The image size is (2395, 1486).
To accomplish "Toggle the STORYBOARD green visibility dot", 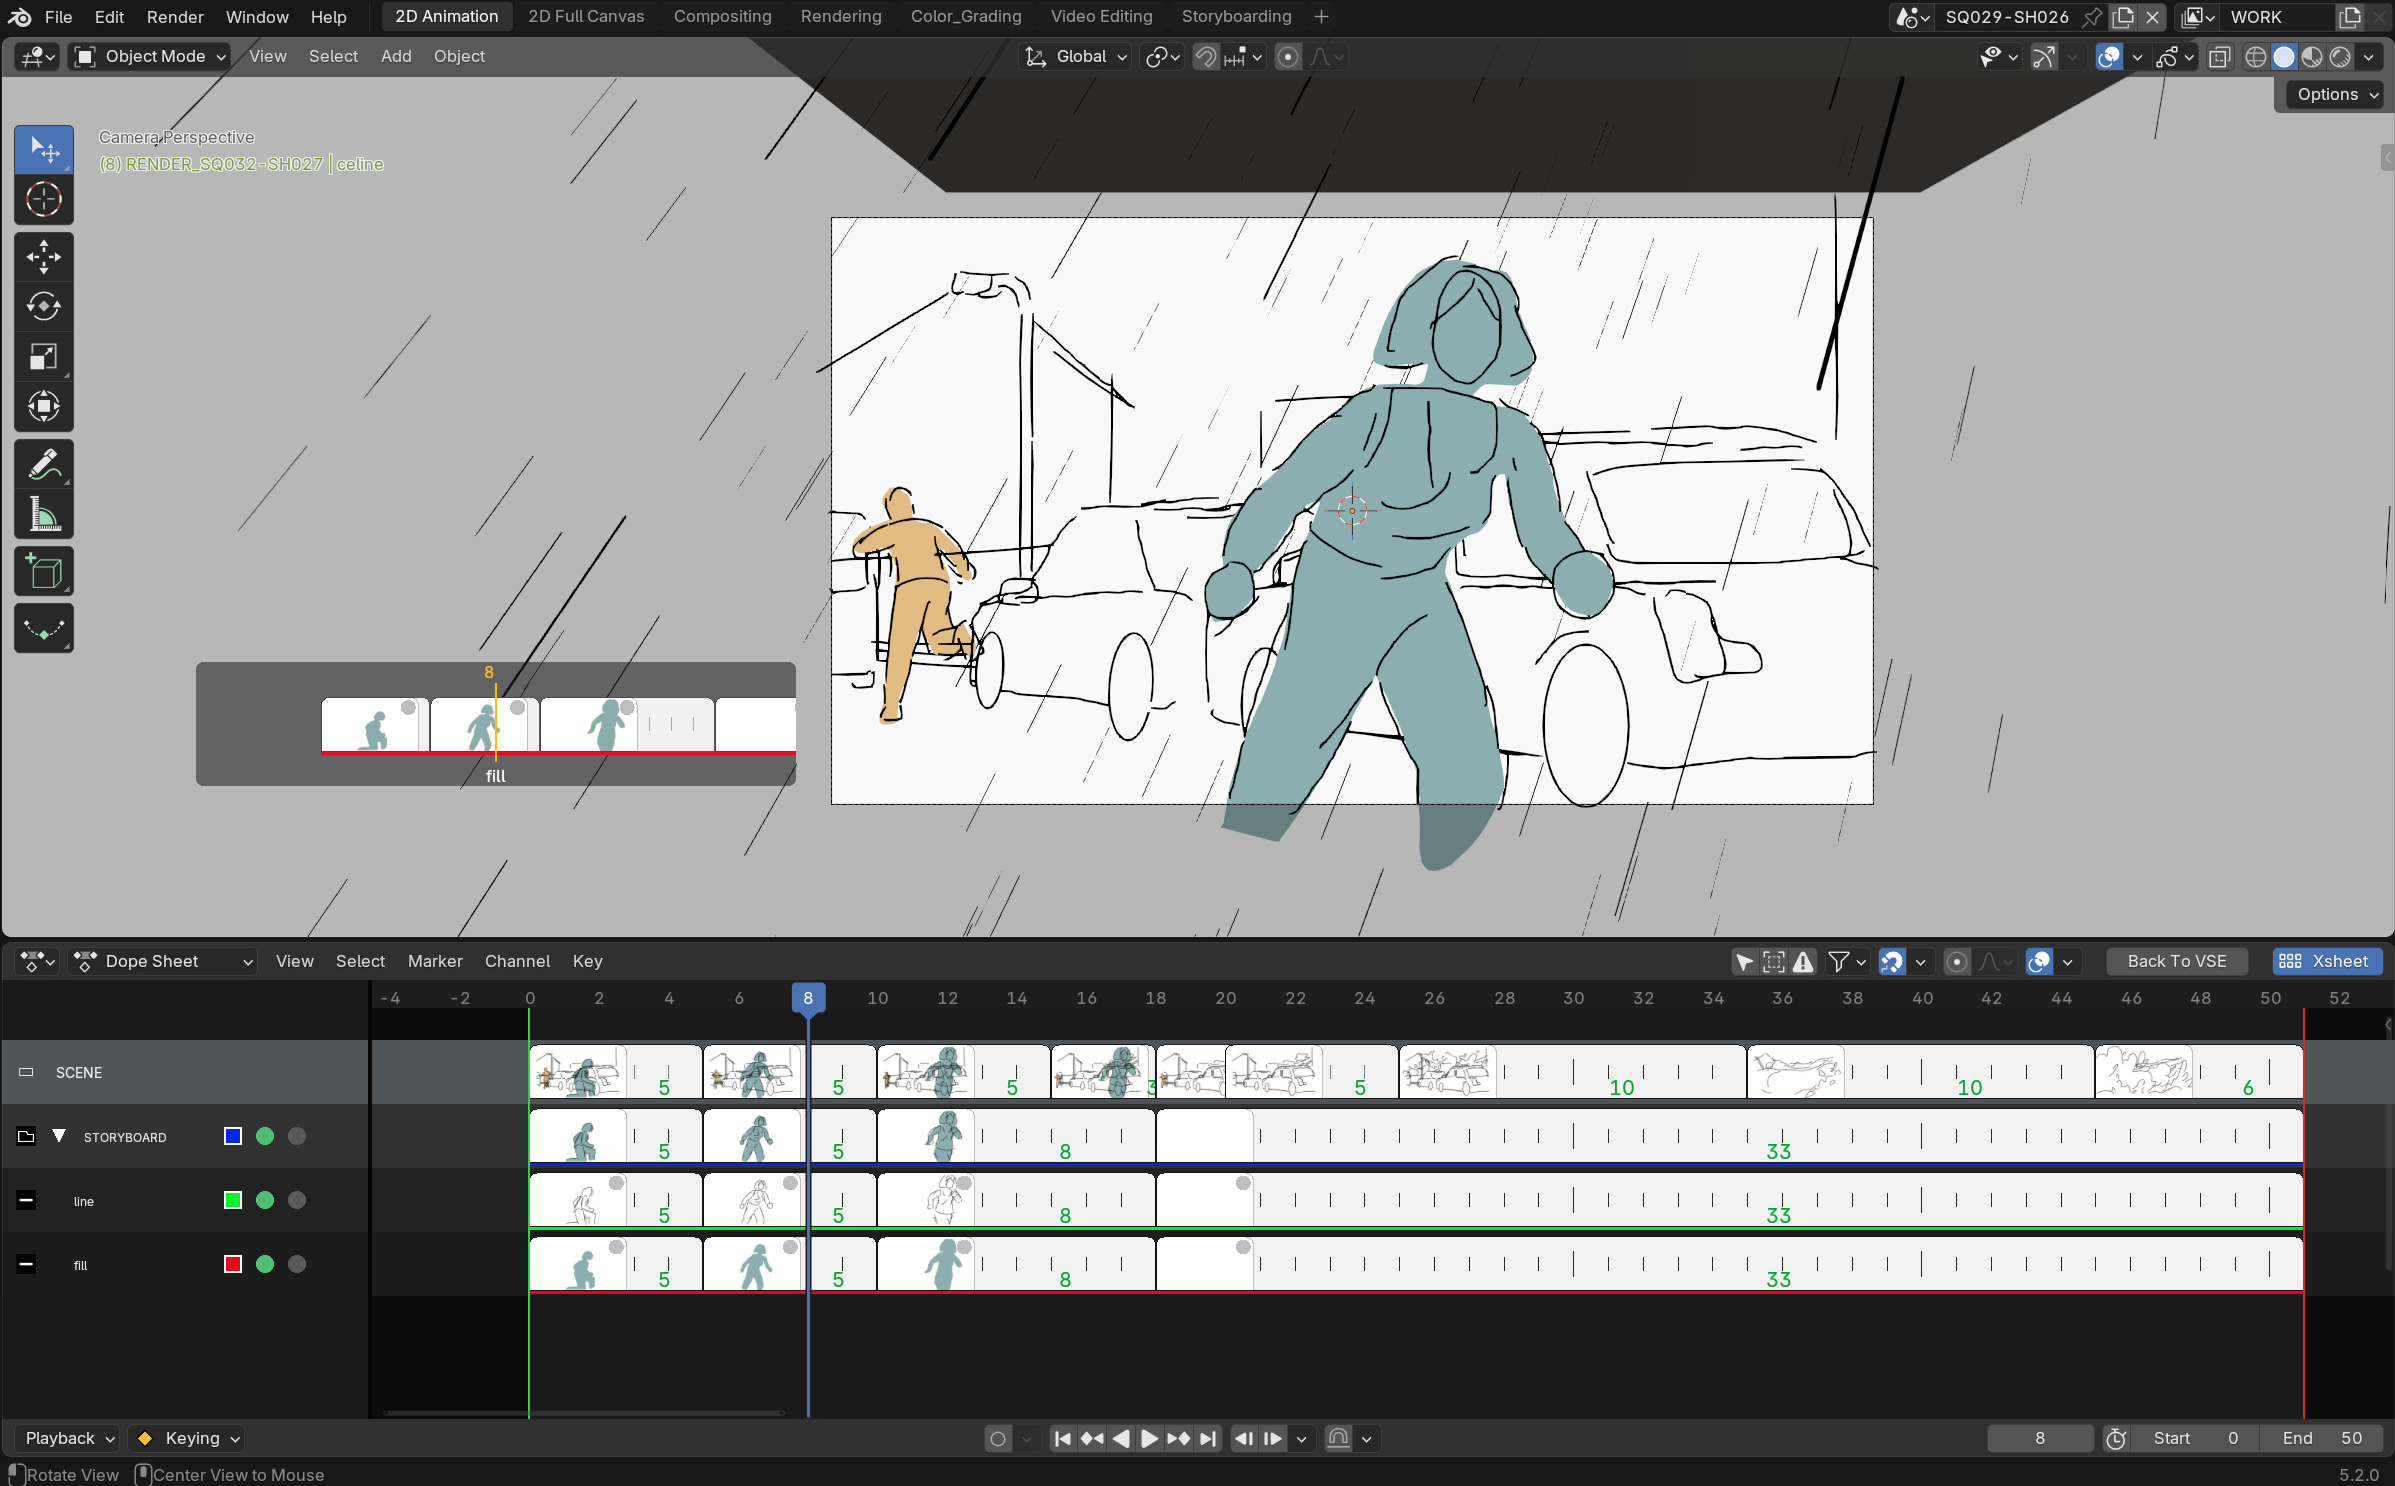I will pyautogui.click(x=265, y=1136).
